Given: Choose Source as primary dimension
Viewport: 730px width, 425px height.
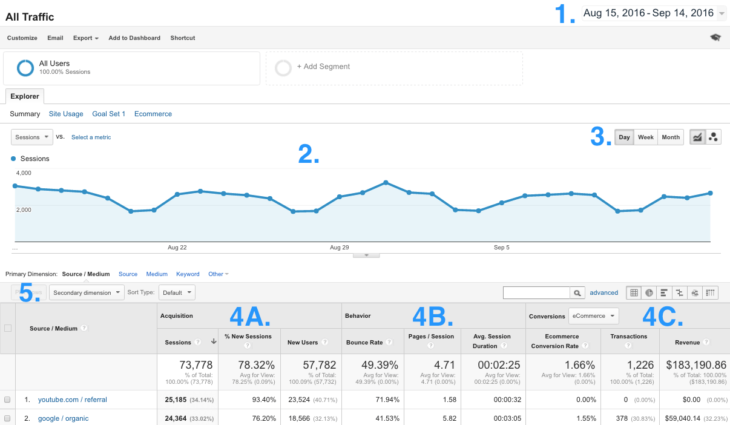Looking at the screenshot, I should [x=128, y=274].
